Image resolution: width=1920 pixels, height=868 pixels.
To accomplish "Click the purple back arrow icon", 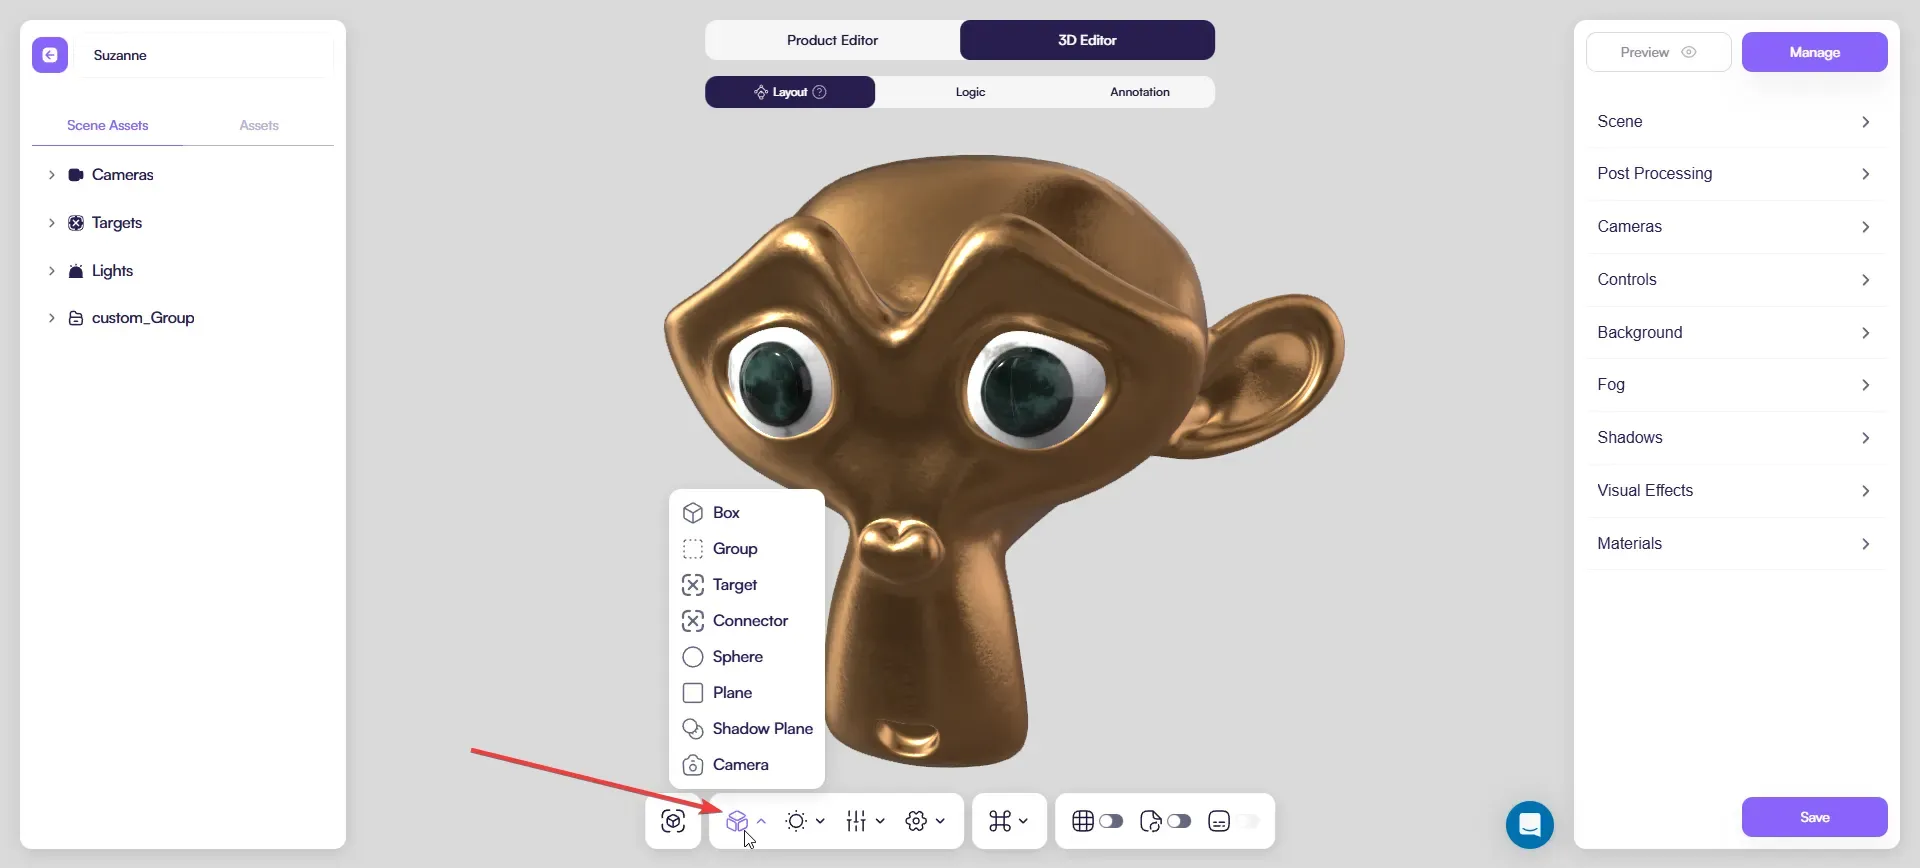I will 50,55.
